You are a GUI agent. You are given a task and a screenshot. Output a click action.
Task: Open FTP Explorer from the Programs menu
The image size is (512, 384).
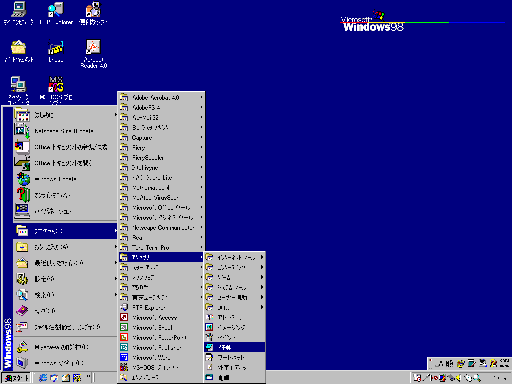(161, 307)
